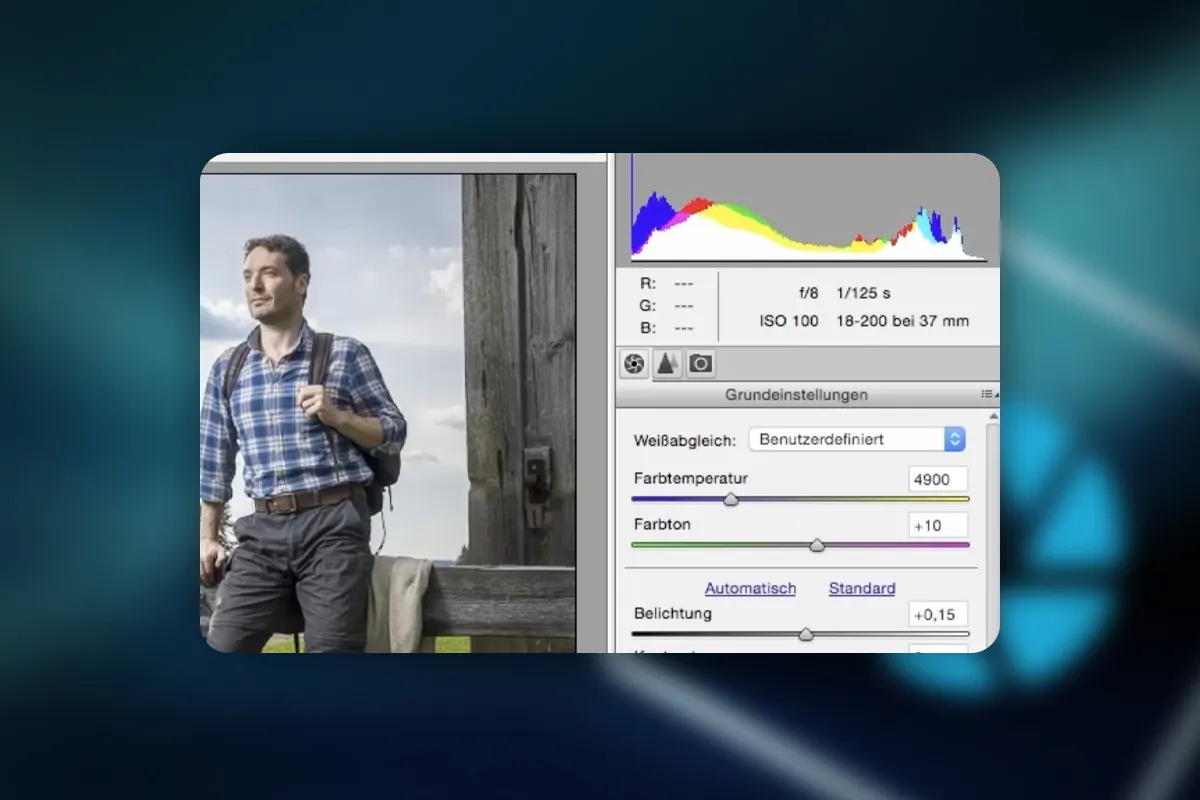Click the Farbton value field +10
The width and height of the screenshot is (1200, 800).
[938, 525]
